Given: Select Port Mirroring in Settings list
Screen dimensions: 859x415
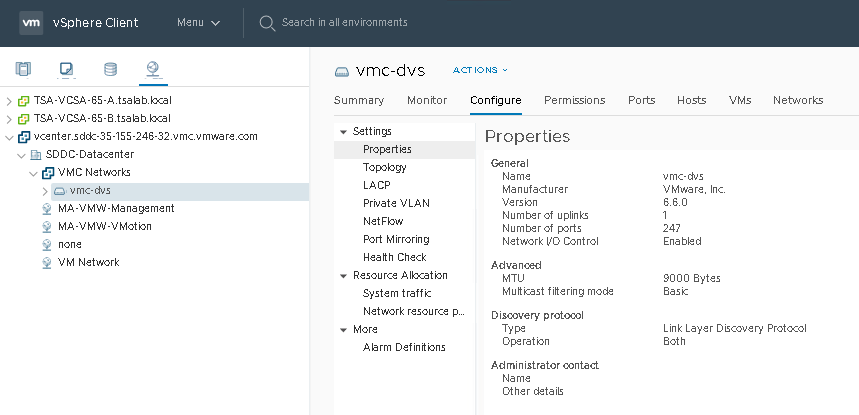Looking at the screenshot, I should (396, 240).
